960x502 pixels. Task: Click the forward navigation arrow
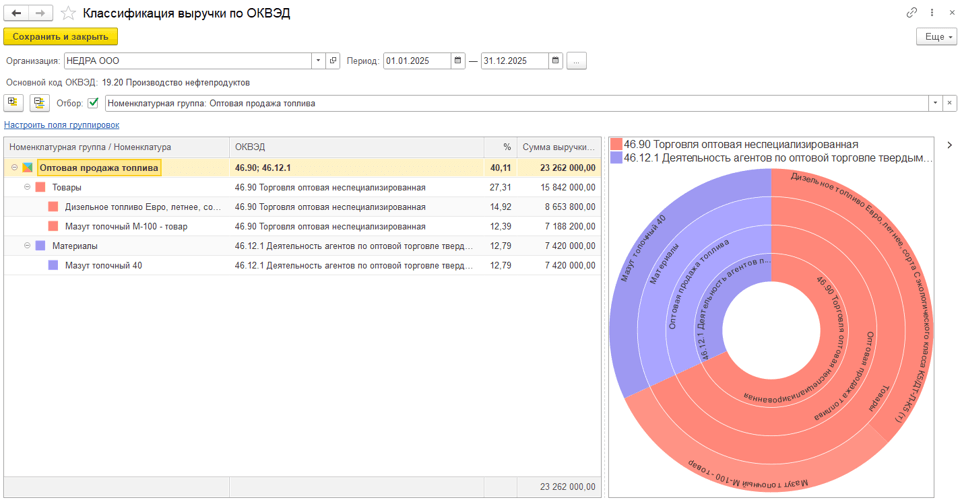pyautogui.click(x=41, y=13)
